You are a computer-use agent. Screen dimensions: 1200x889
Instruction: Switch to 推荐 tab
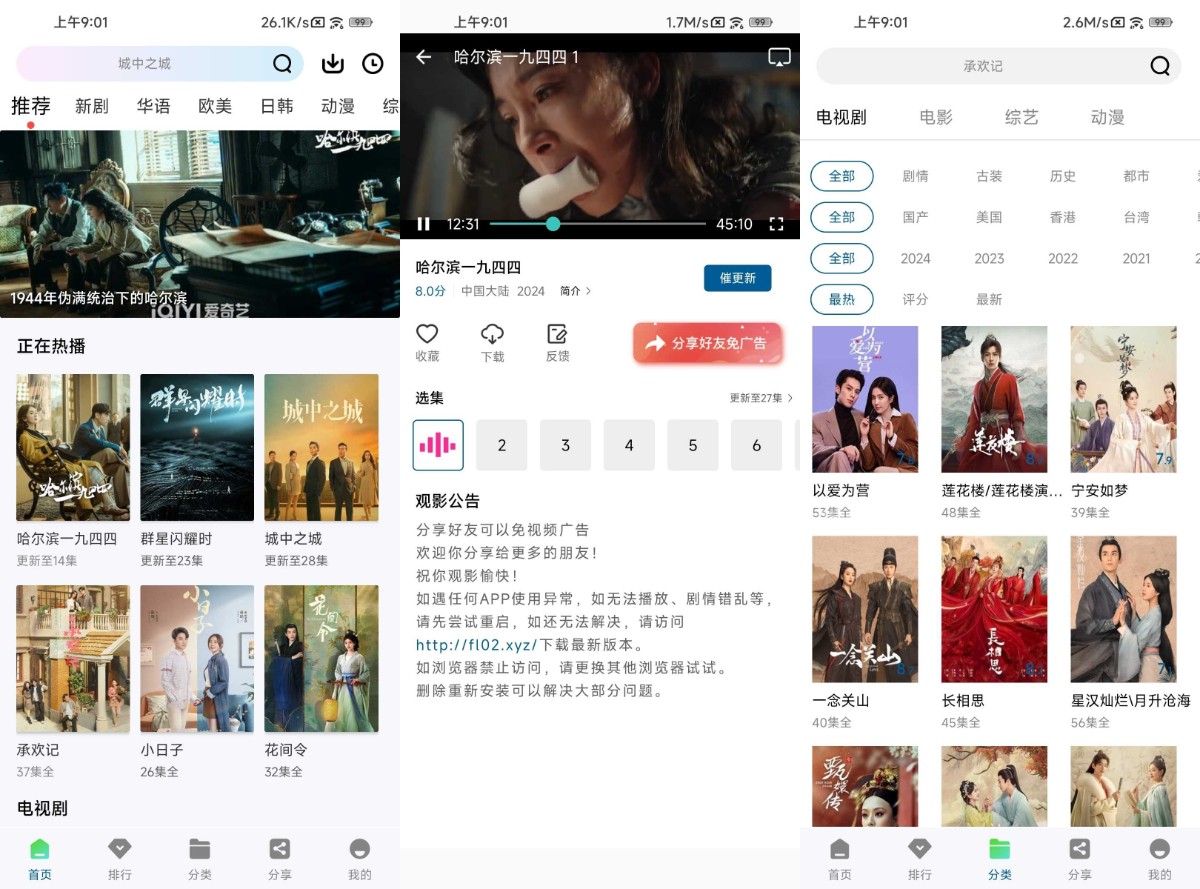click(31, 106)
